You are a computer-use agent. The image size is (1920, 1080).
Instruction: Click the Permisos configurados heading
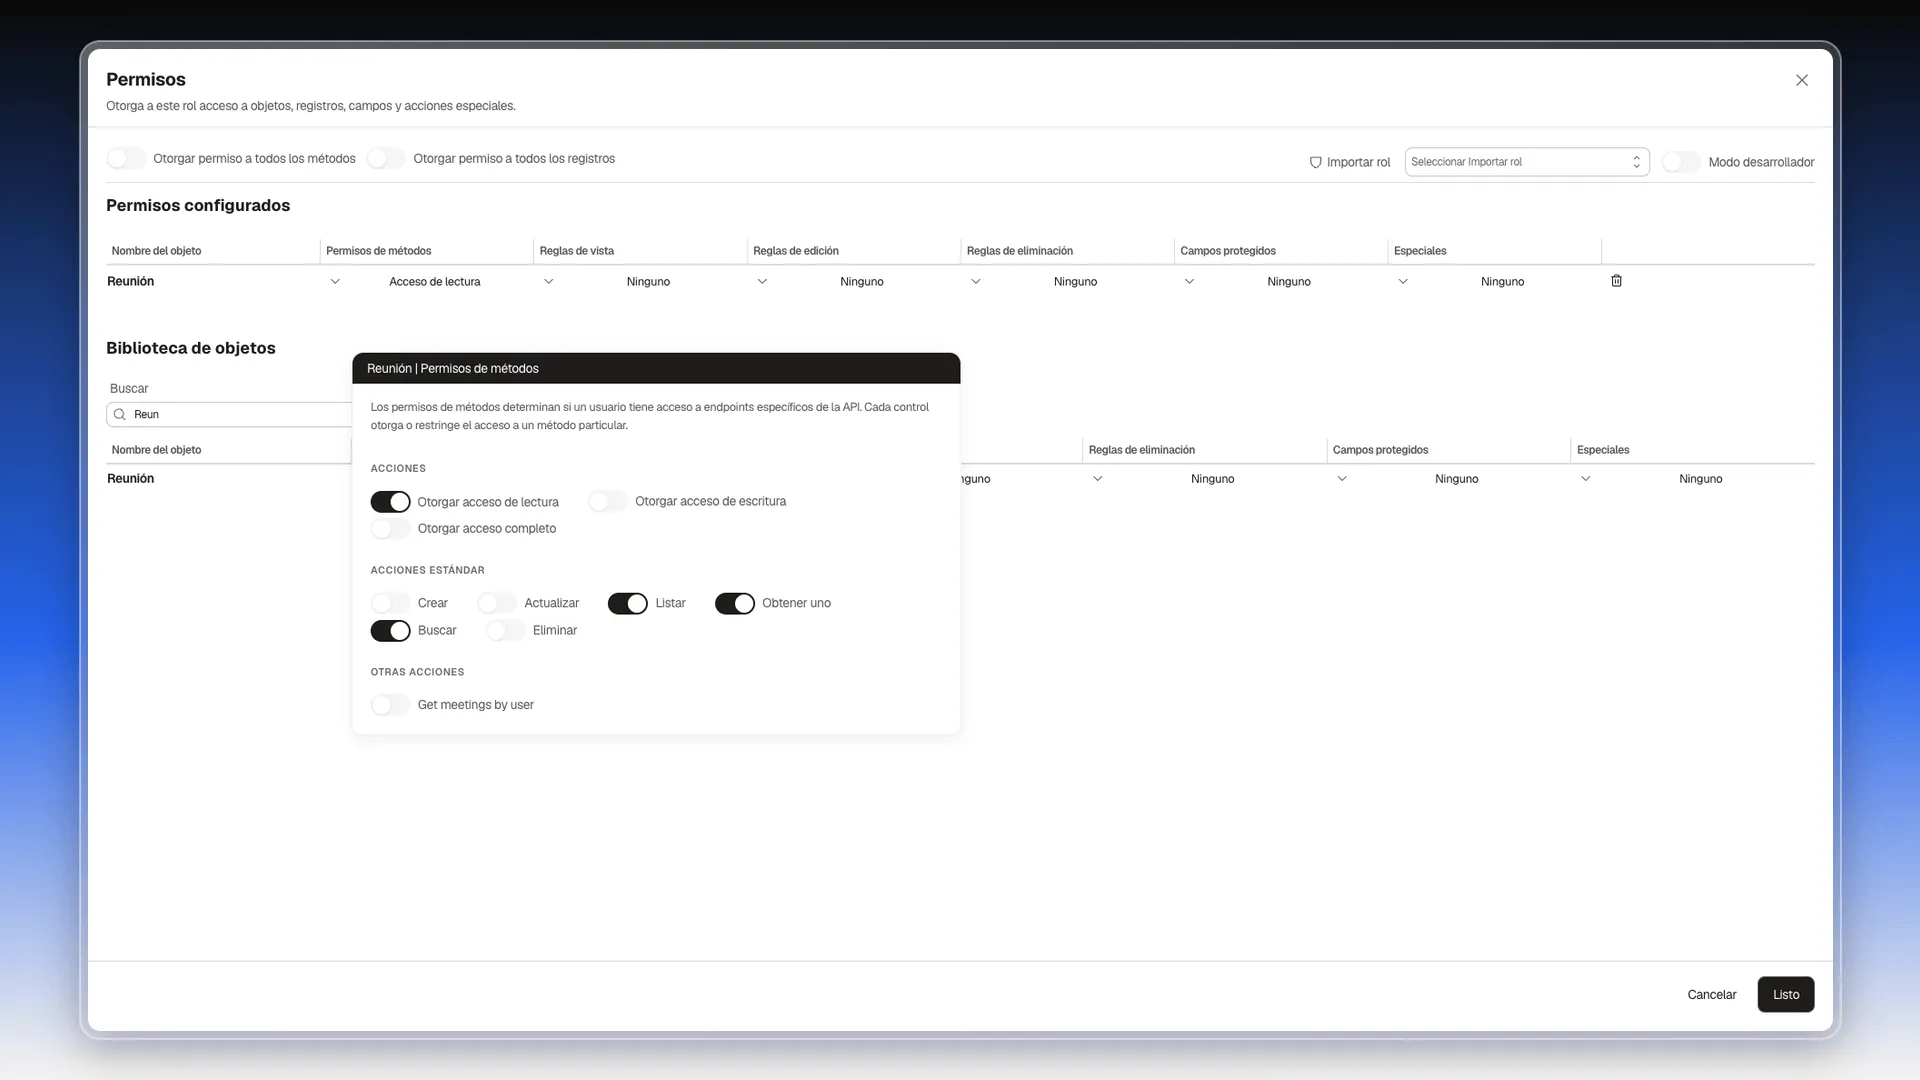pos(198,205)
